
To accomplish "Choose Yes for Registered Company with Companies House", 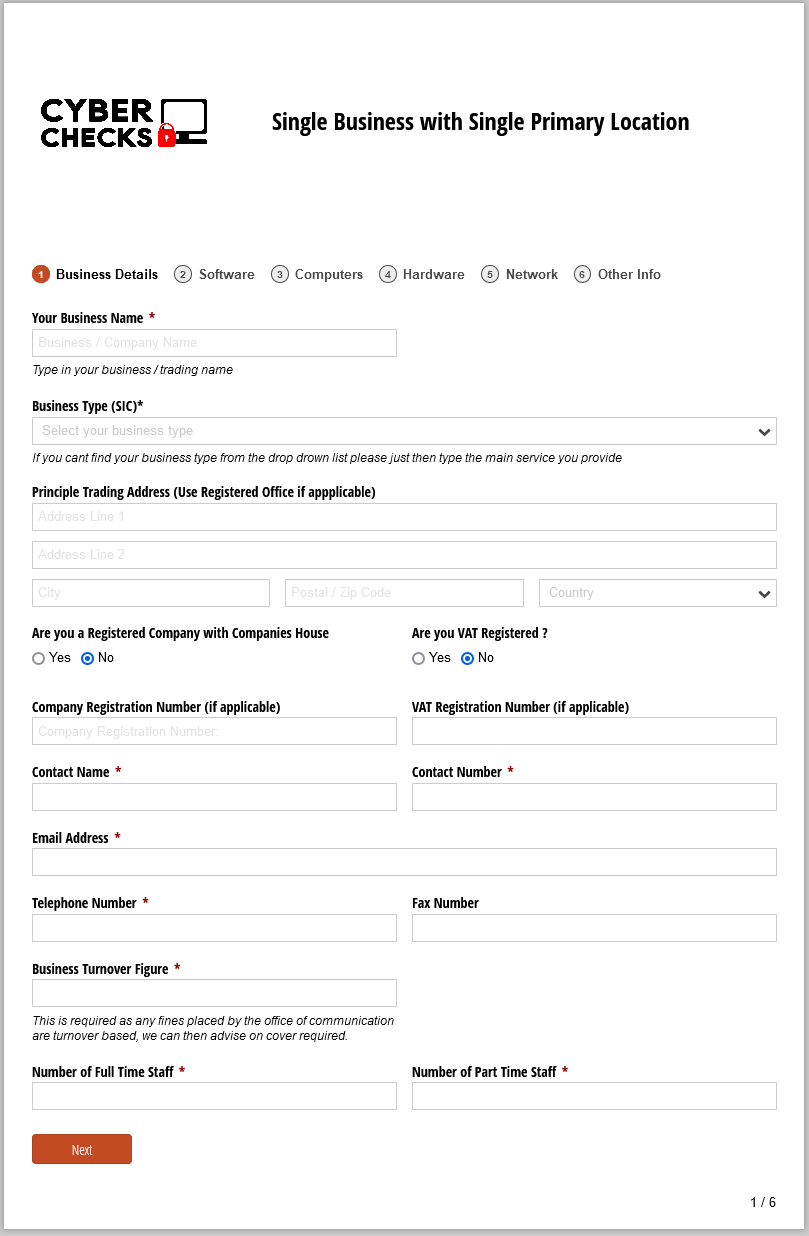I will pyautogui.click(x=39, y=658).
